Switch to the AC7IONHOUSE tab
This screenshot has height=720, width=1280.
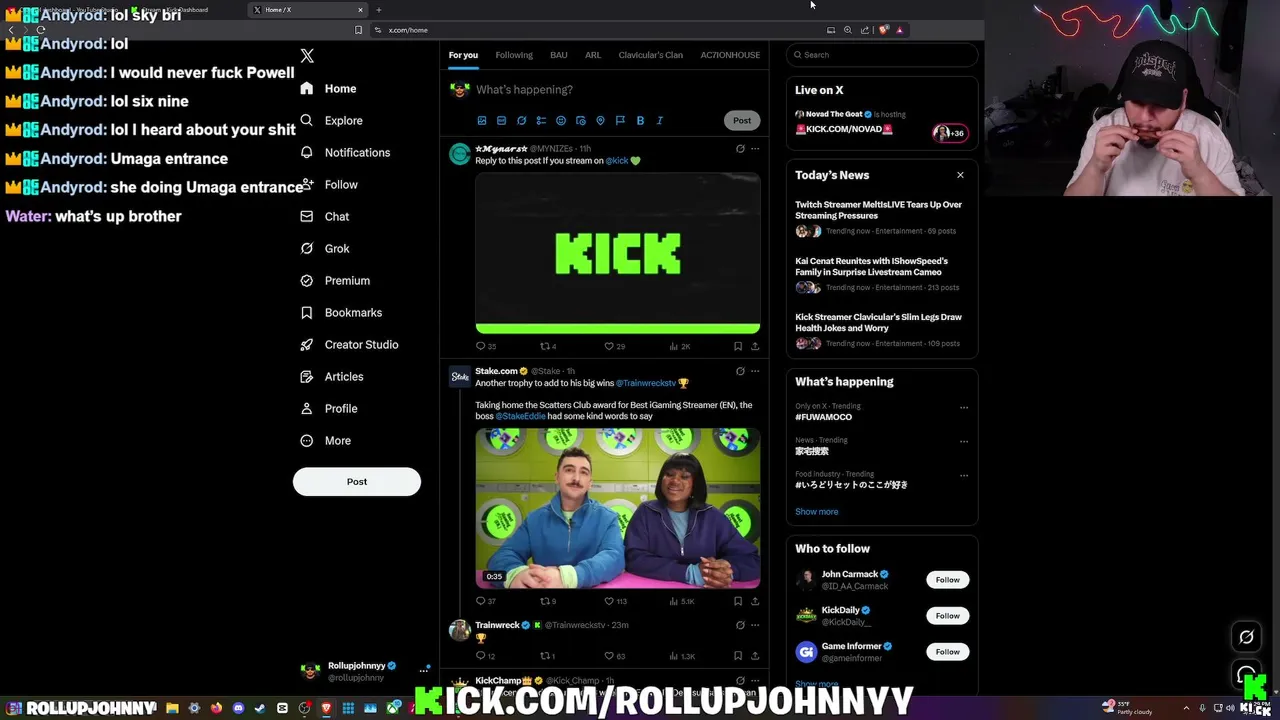coord(730,55)
